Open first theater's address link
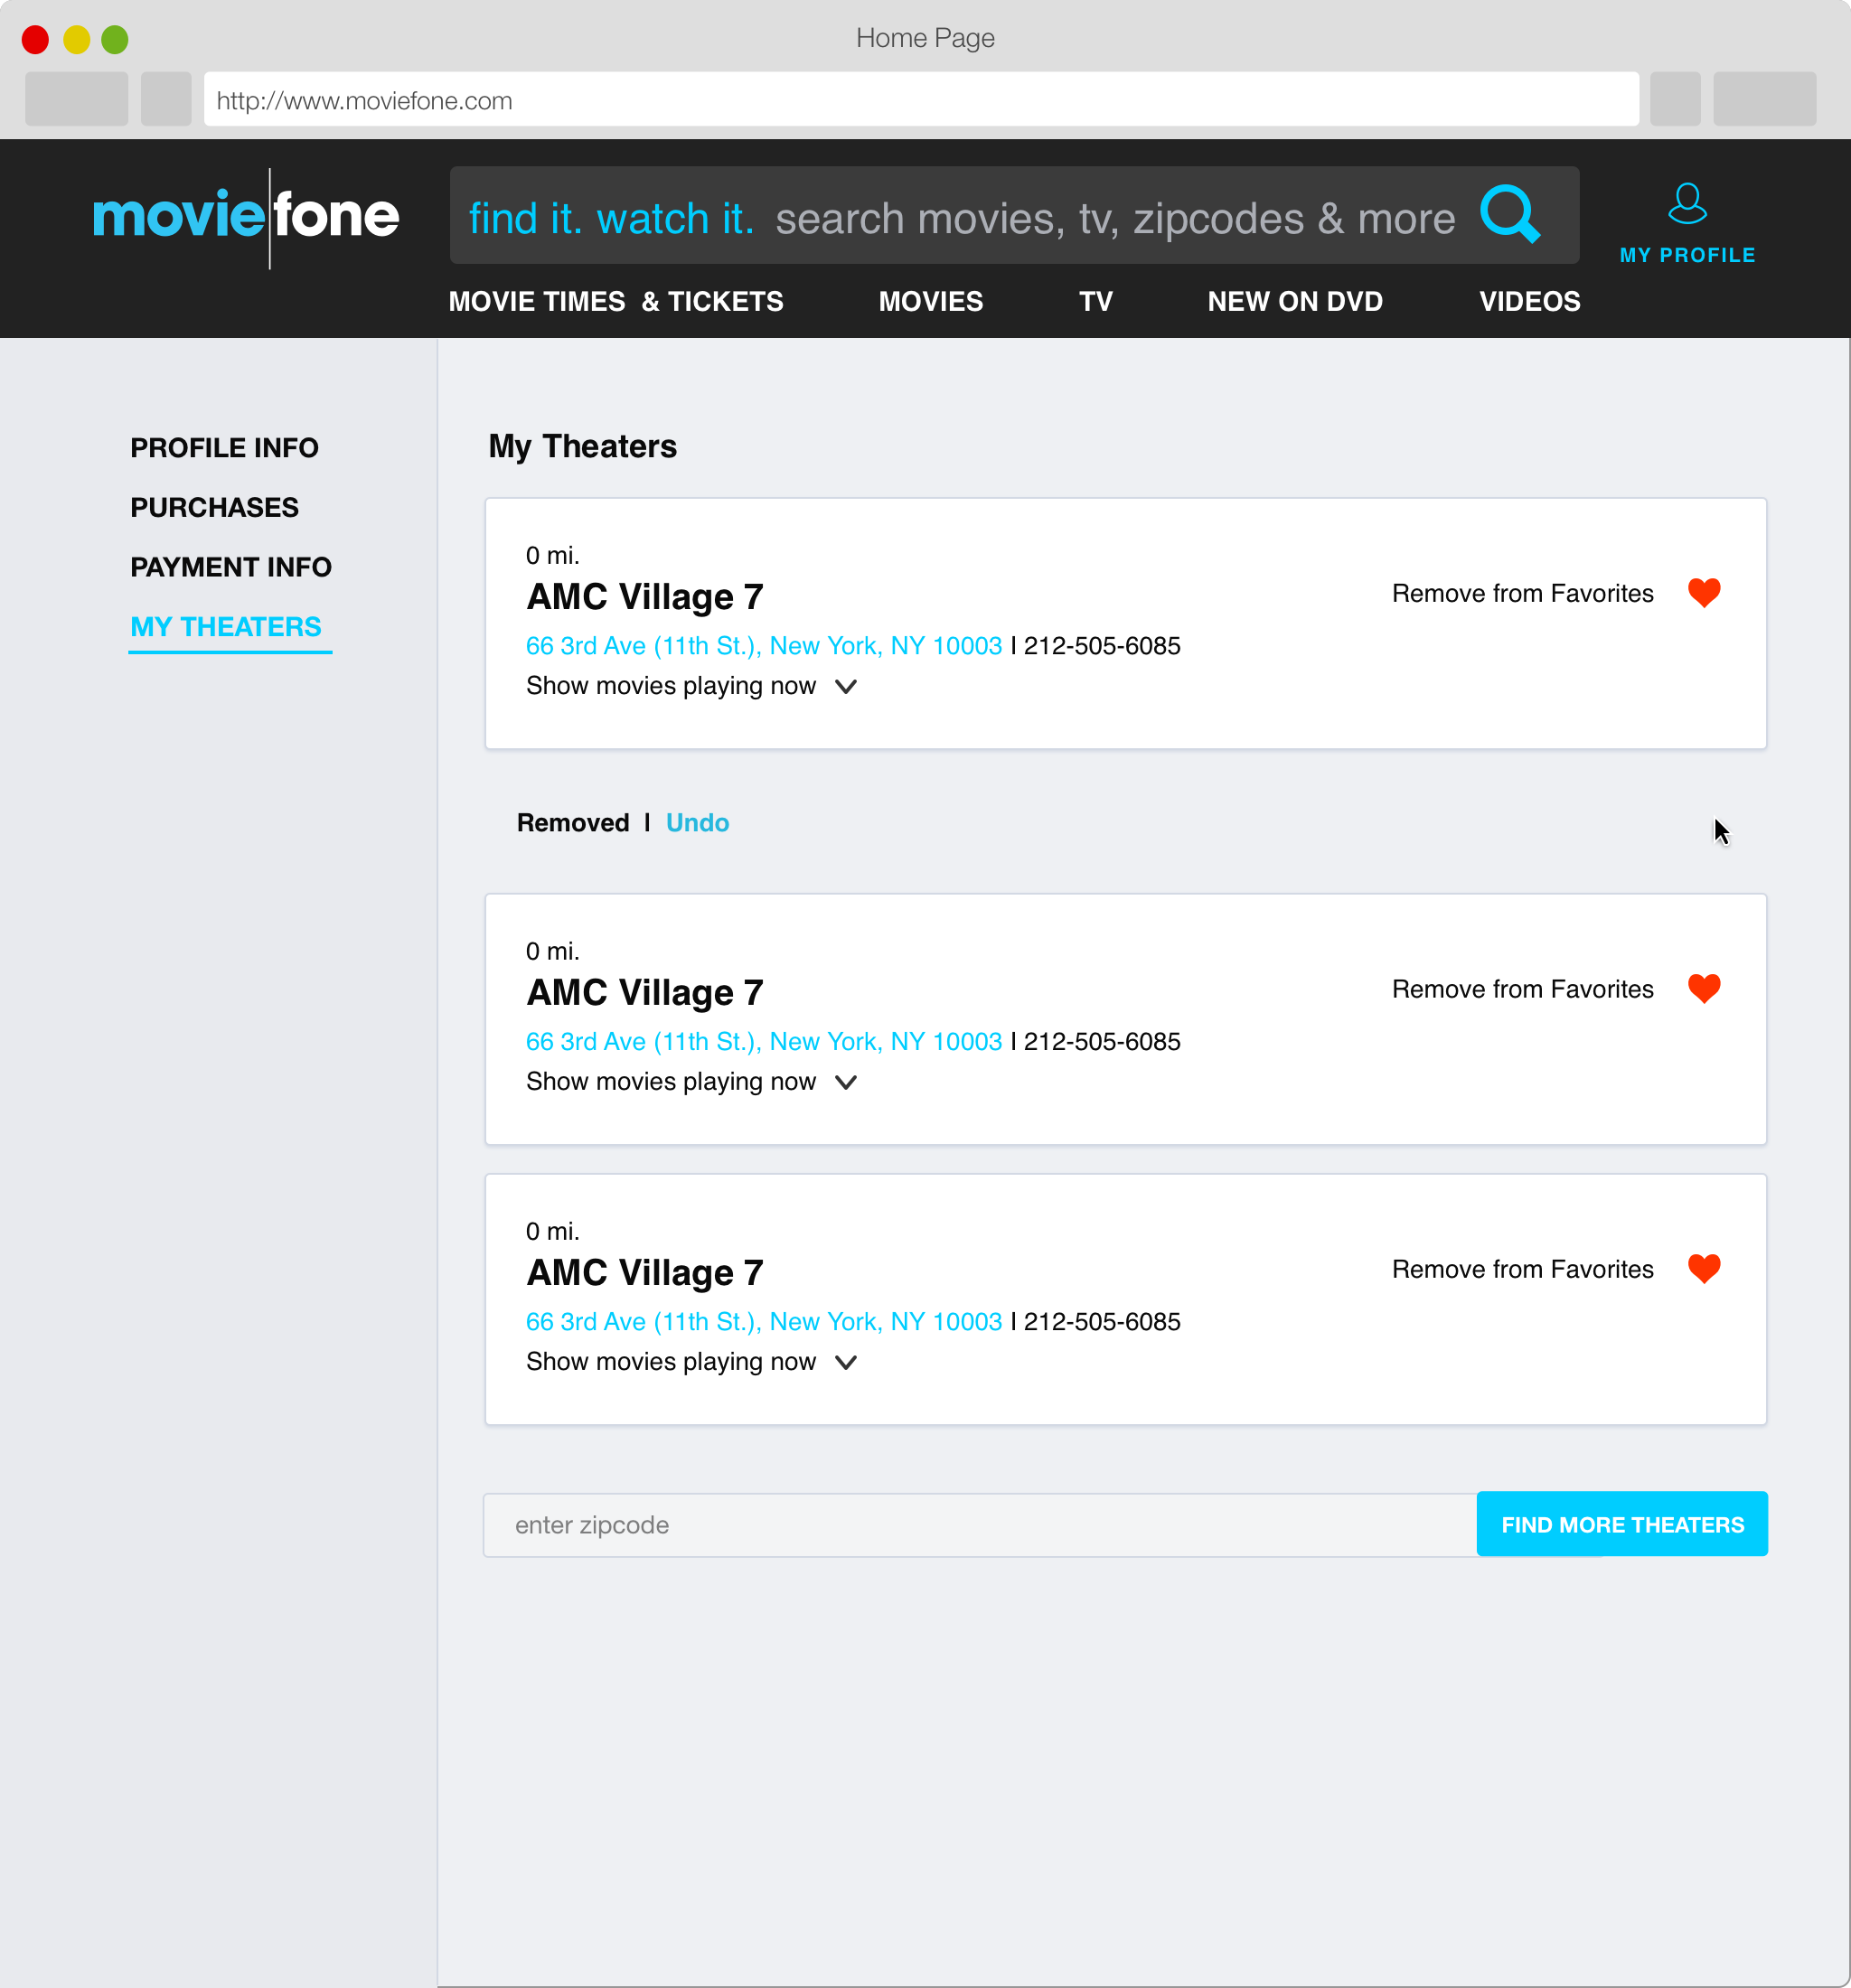 pos(763,646)
